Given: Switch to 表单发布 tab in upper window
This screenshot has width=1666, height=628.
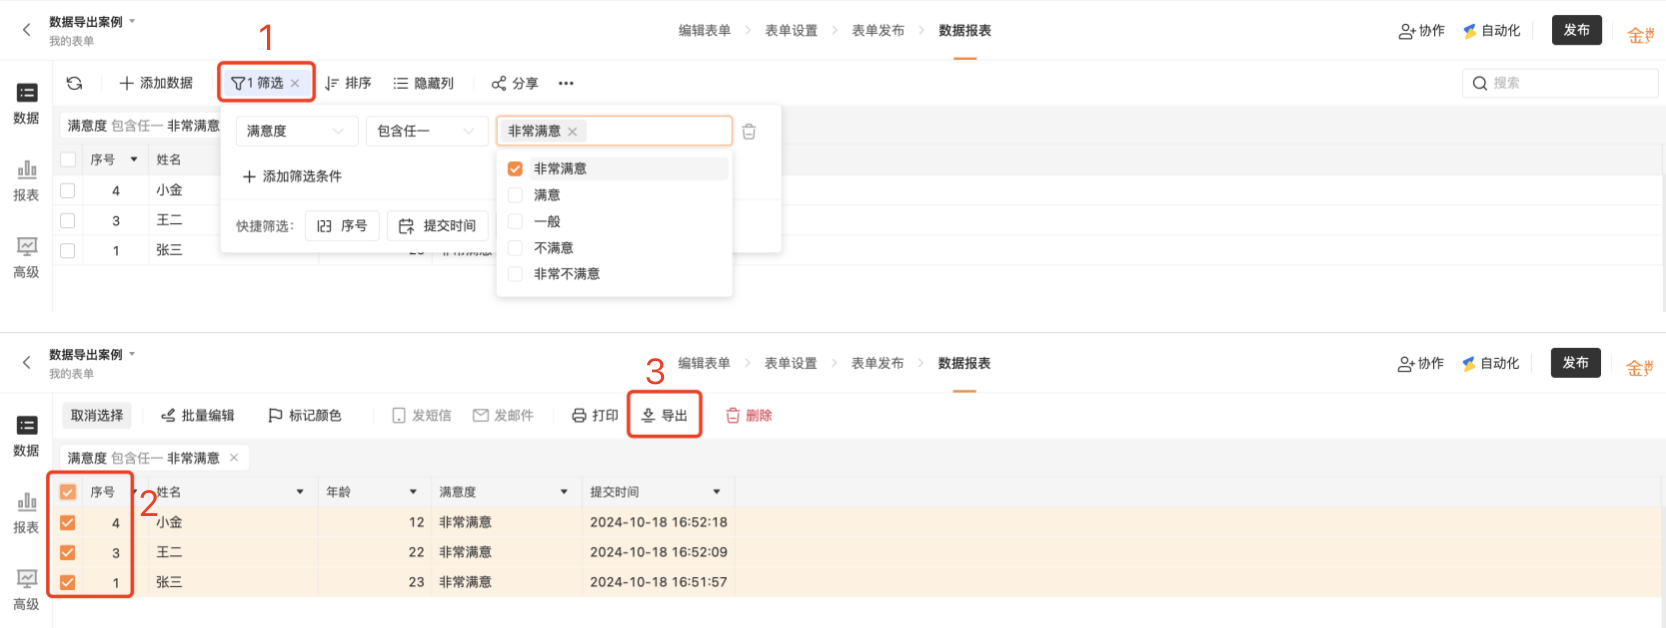Looking at the screenshot, I should coord(878,31).
